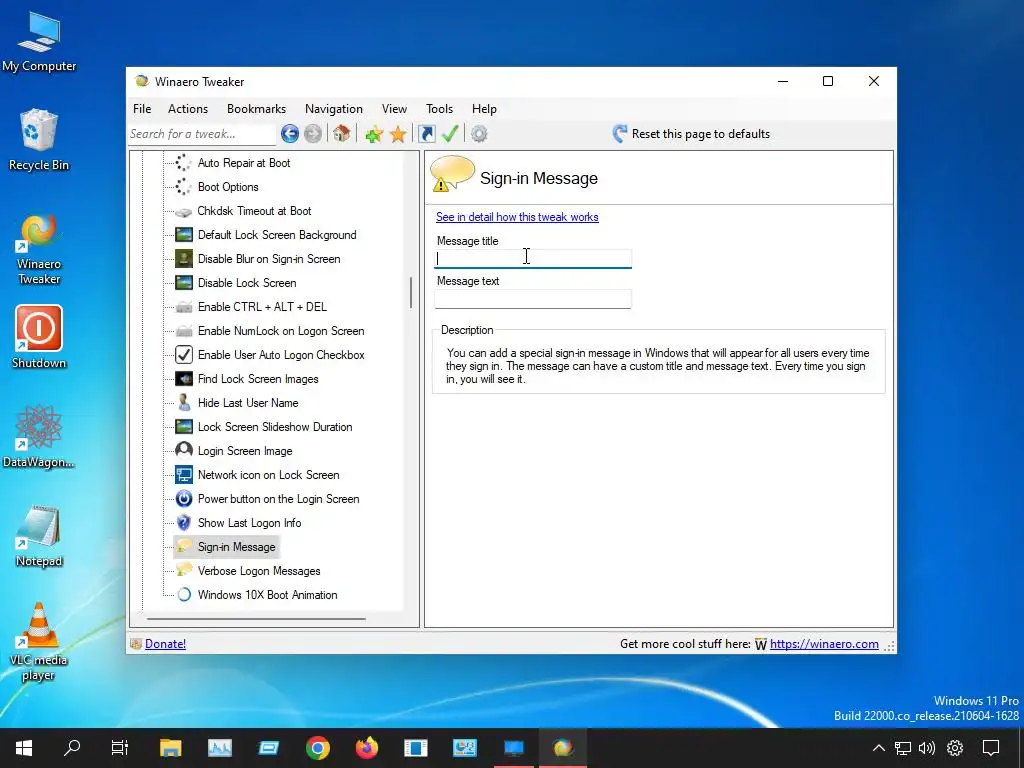Select Find Lock Screen Images item

258,379
